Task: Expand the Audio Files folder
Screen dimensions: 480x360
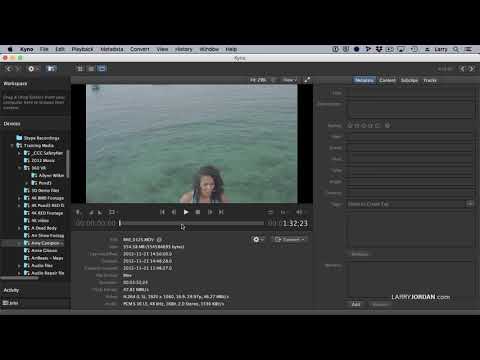Action: point(19,266)
